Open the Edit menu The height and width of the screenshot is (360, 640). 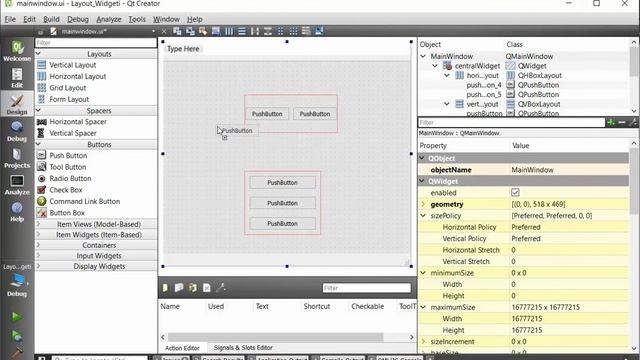pyautogui.click(x=29, y=19)
